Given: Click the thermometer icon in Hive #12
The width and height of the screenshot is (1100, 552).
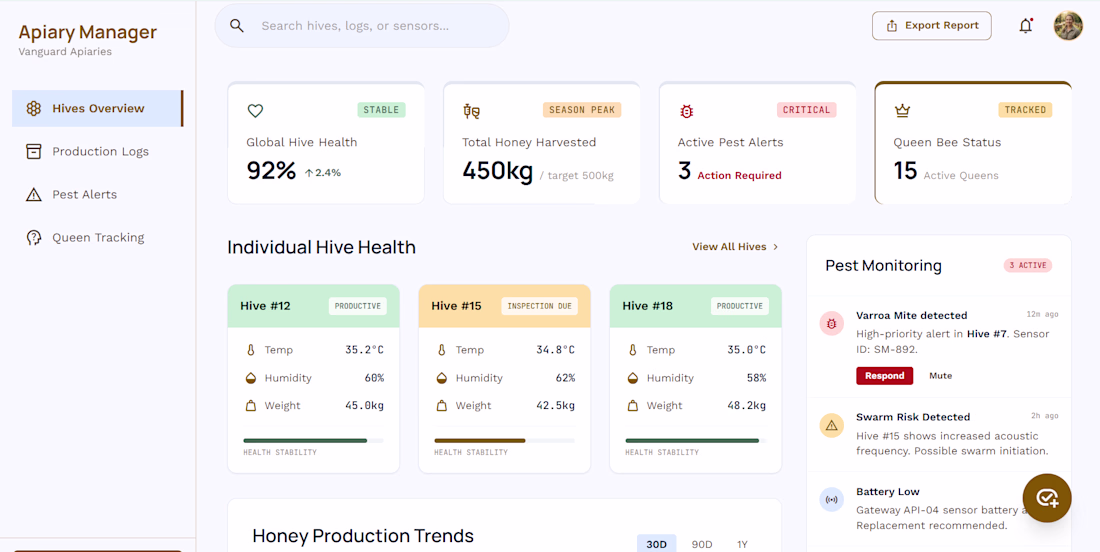Looking at the screenshot, I should point(250,350).
